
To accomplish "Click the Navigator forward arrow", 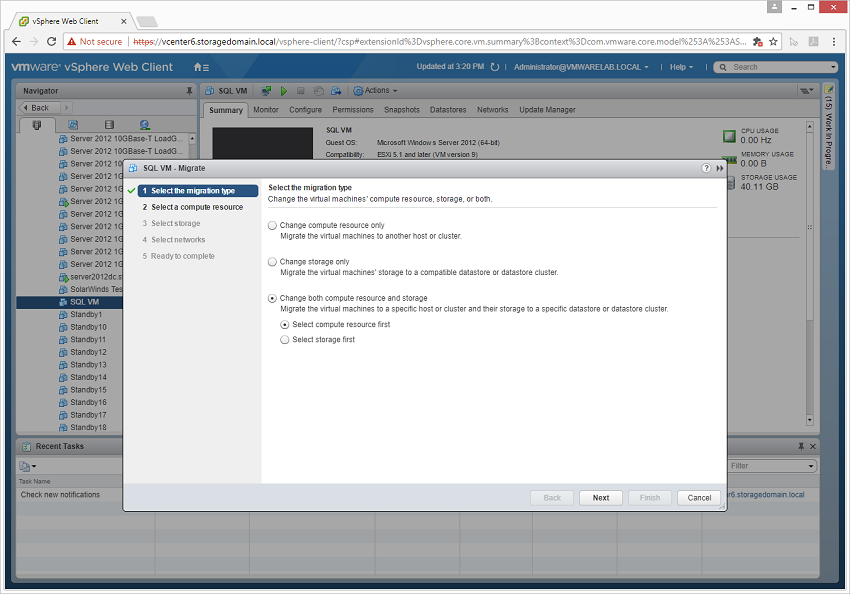I will coord(67,108).
